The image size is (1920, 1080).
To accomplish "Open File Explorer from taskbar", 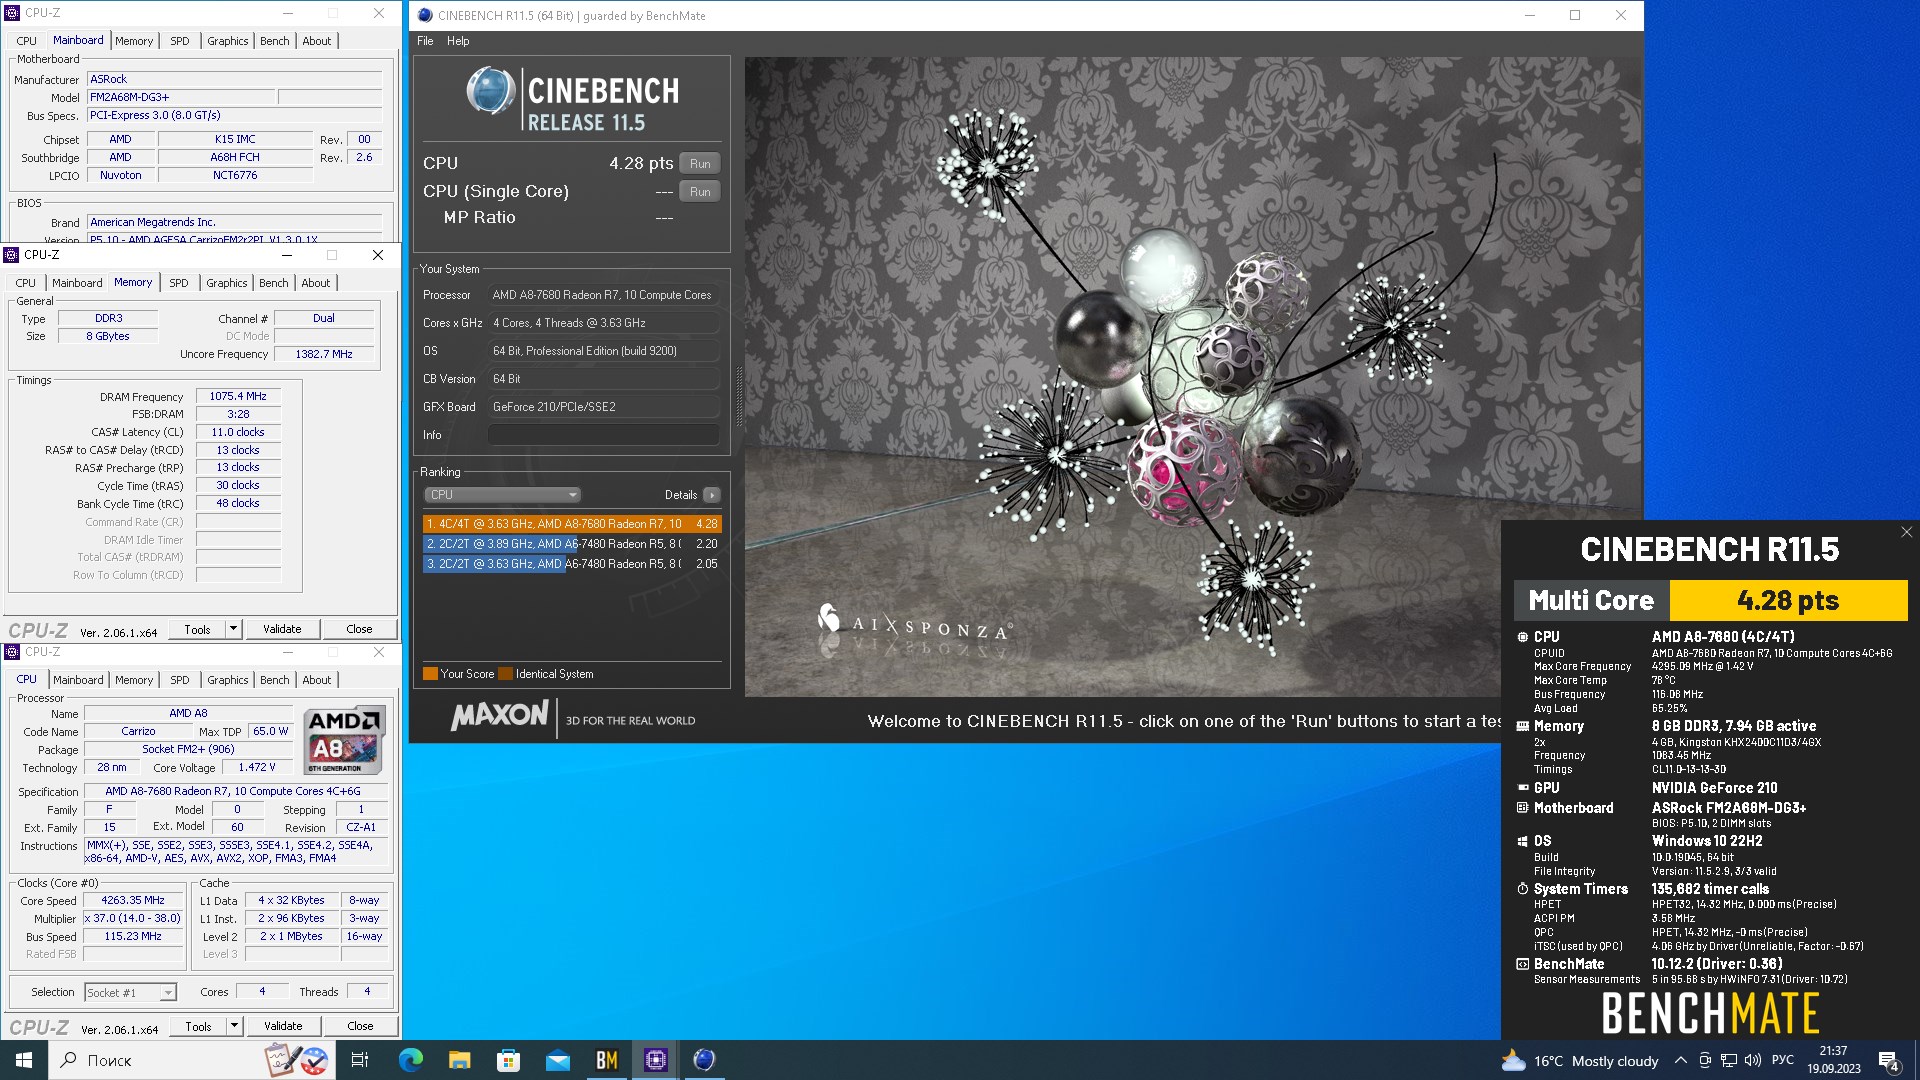I will coord(459,1060).
